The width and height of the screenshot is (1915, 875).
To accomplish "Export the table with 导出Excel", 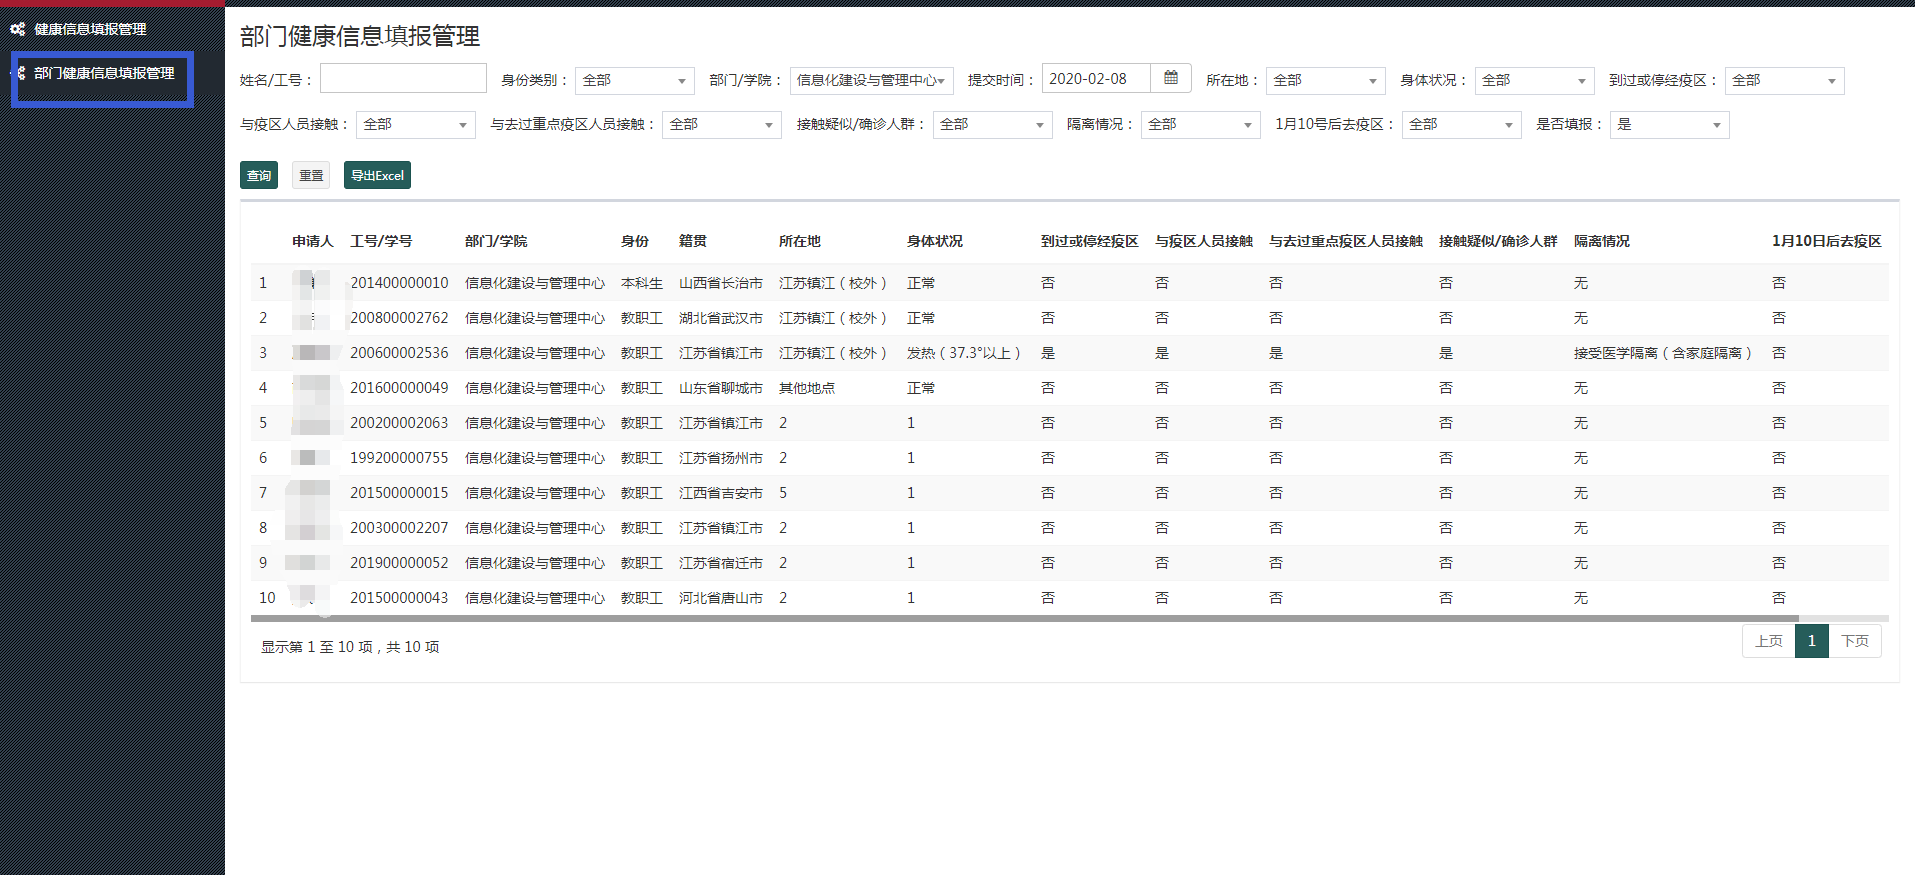I will tap(377, 175).
